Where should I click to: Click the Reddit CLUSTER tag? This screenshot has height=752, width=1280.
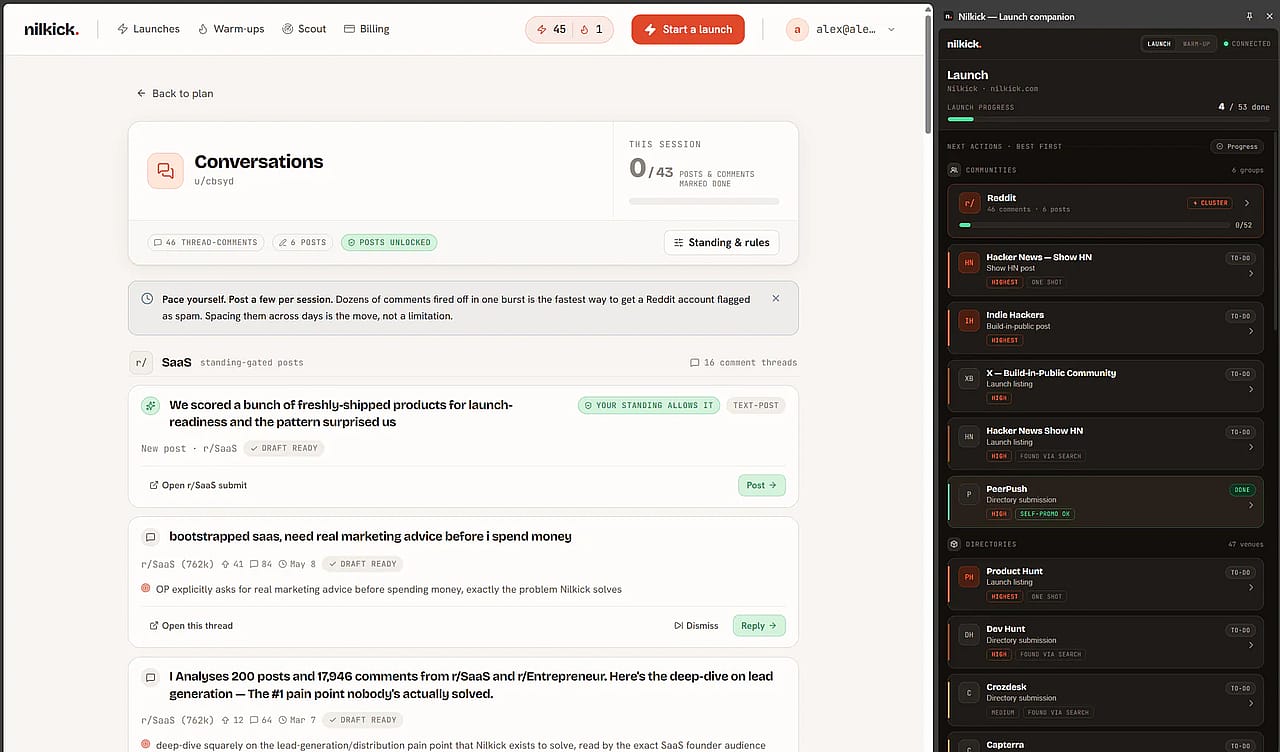coord(1210,203)
